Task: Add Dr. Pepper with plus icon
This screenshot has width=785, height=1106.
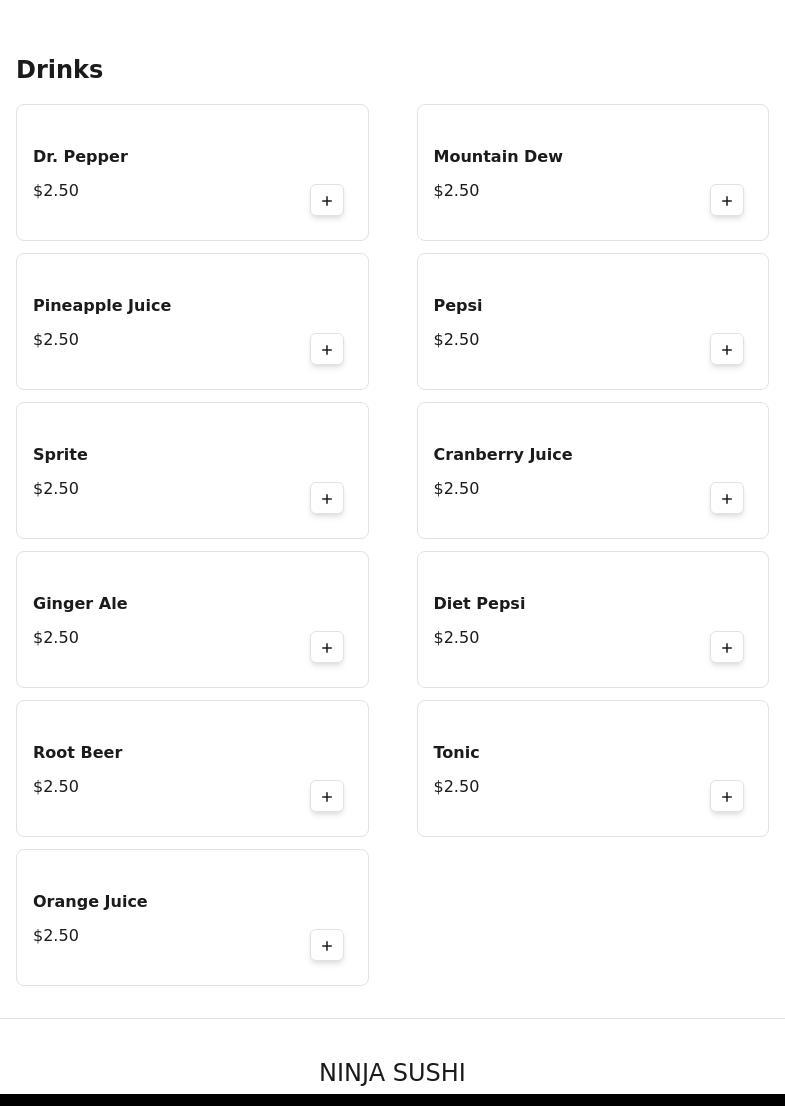Action: point(327,201)
